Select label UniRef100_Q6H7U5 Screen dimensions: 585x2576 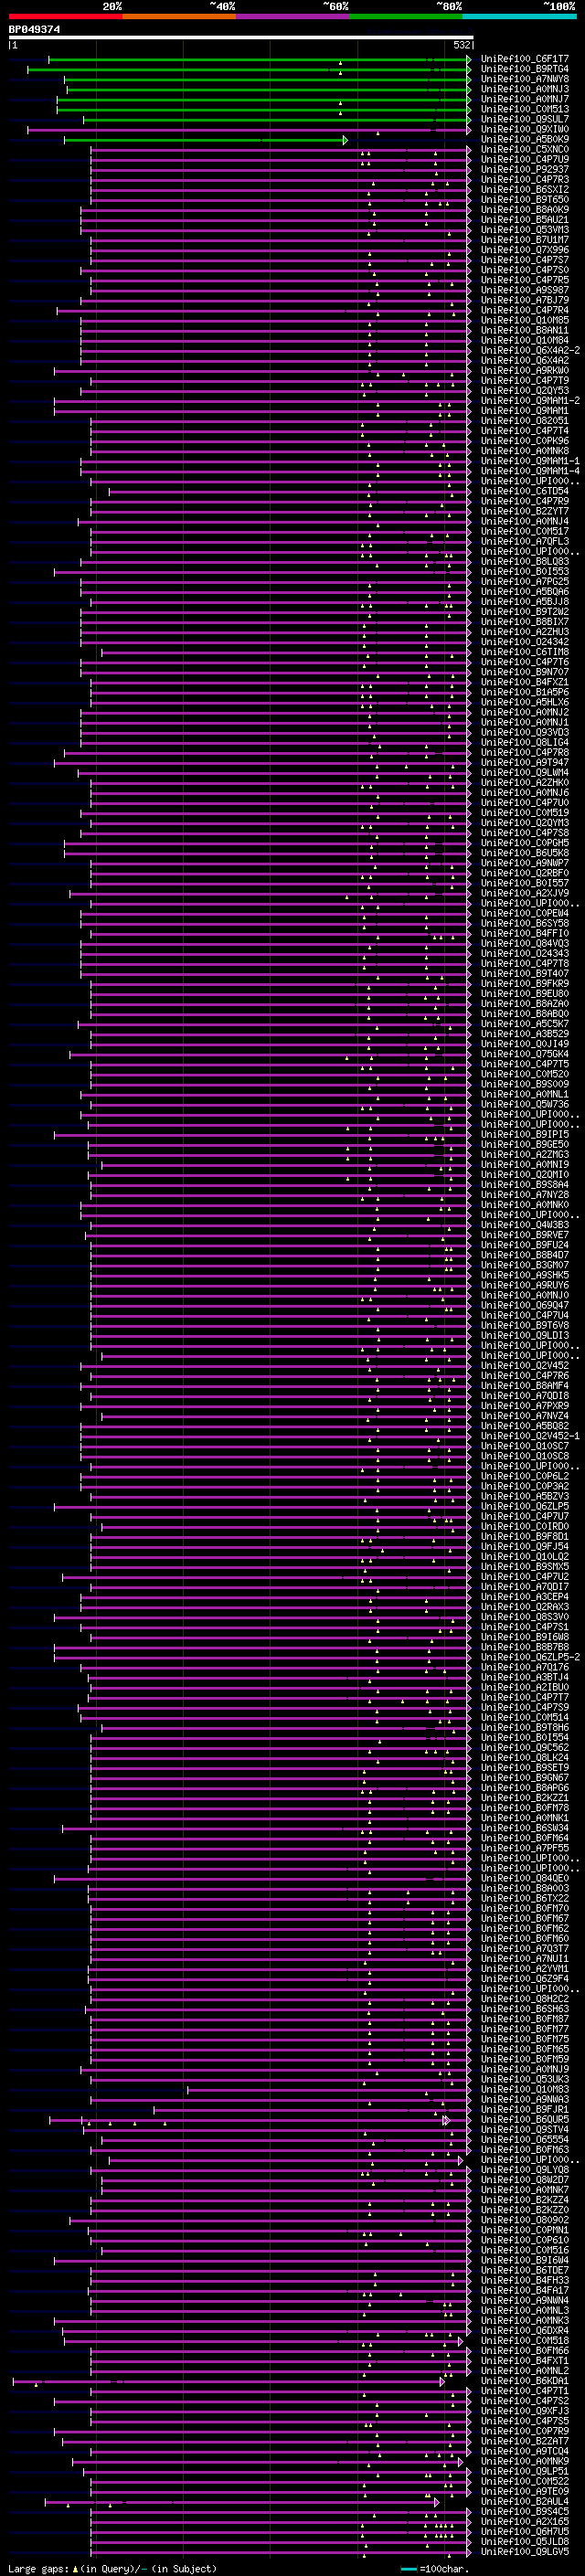pos(525,2531)
